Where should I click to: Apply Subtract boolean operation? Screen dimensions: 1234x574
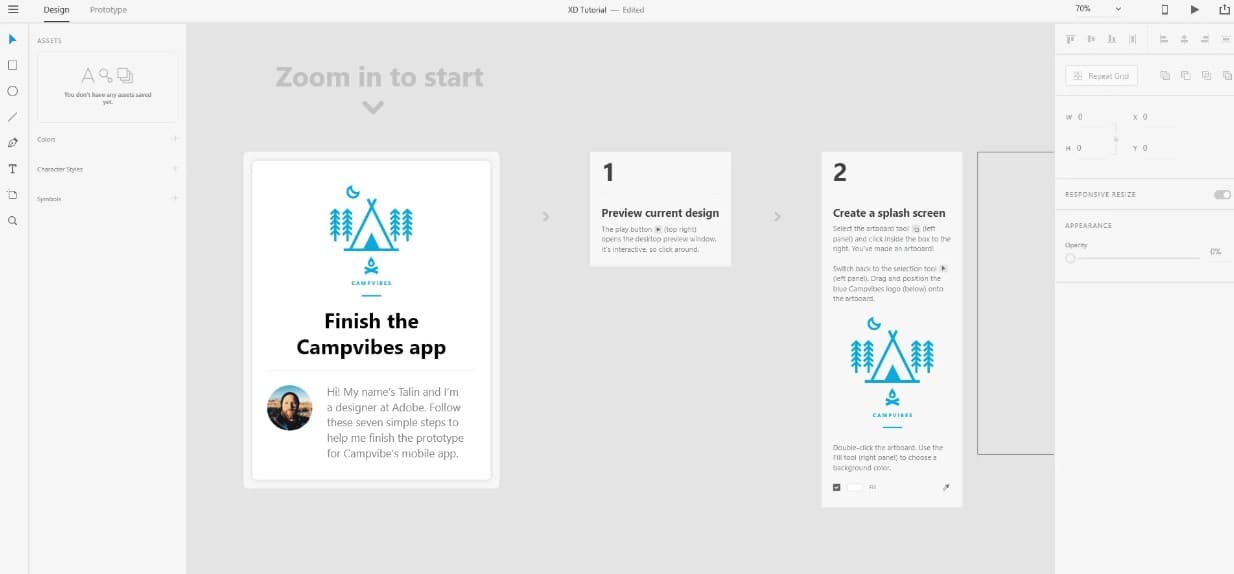coord(1185,76)
